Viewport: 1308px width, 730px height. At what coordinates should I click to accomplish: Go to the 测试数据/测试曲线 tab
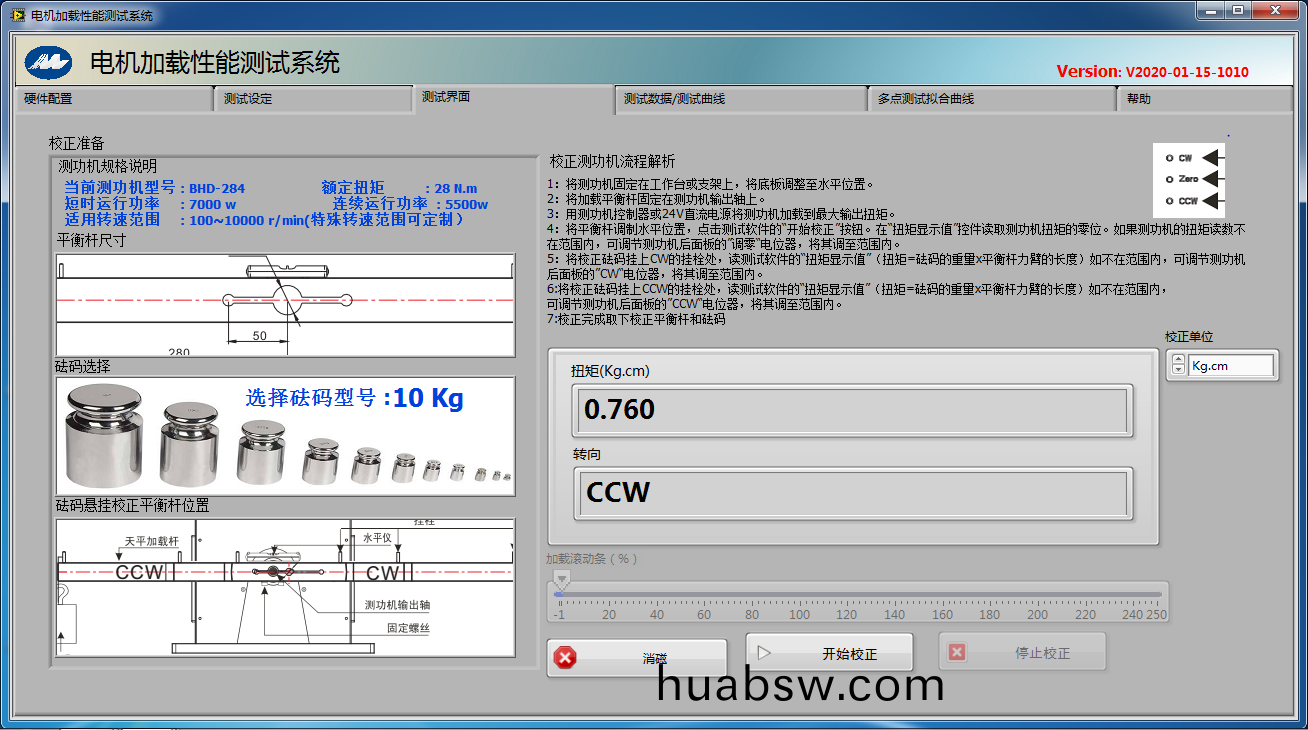(738, 99)
